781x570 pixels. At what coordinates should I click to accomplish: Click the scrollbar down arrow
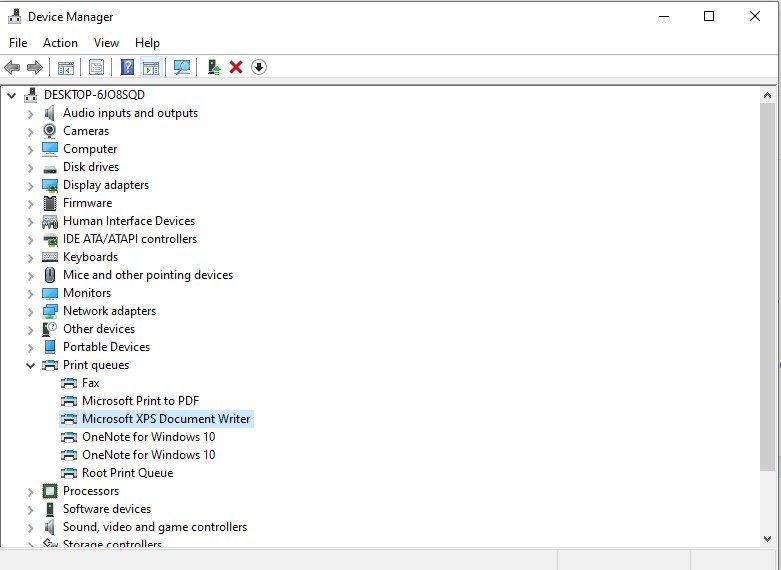click(x=767, y=539)
